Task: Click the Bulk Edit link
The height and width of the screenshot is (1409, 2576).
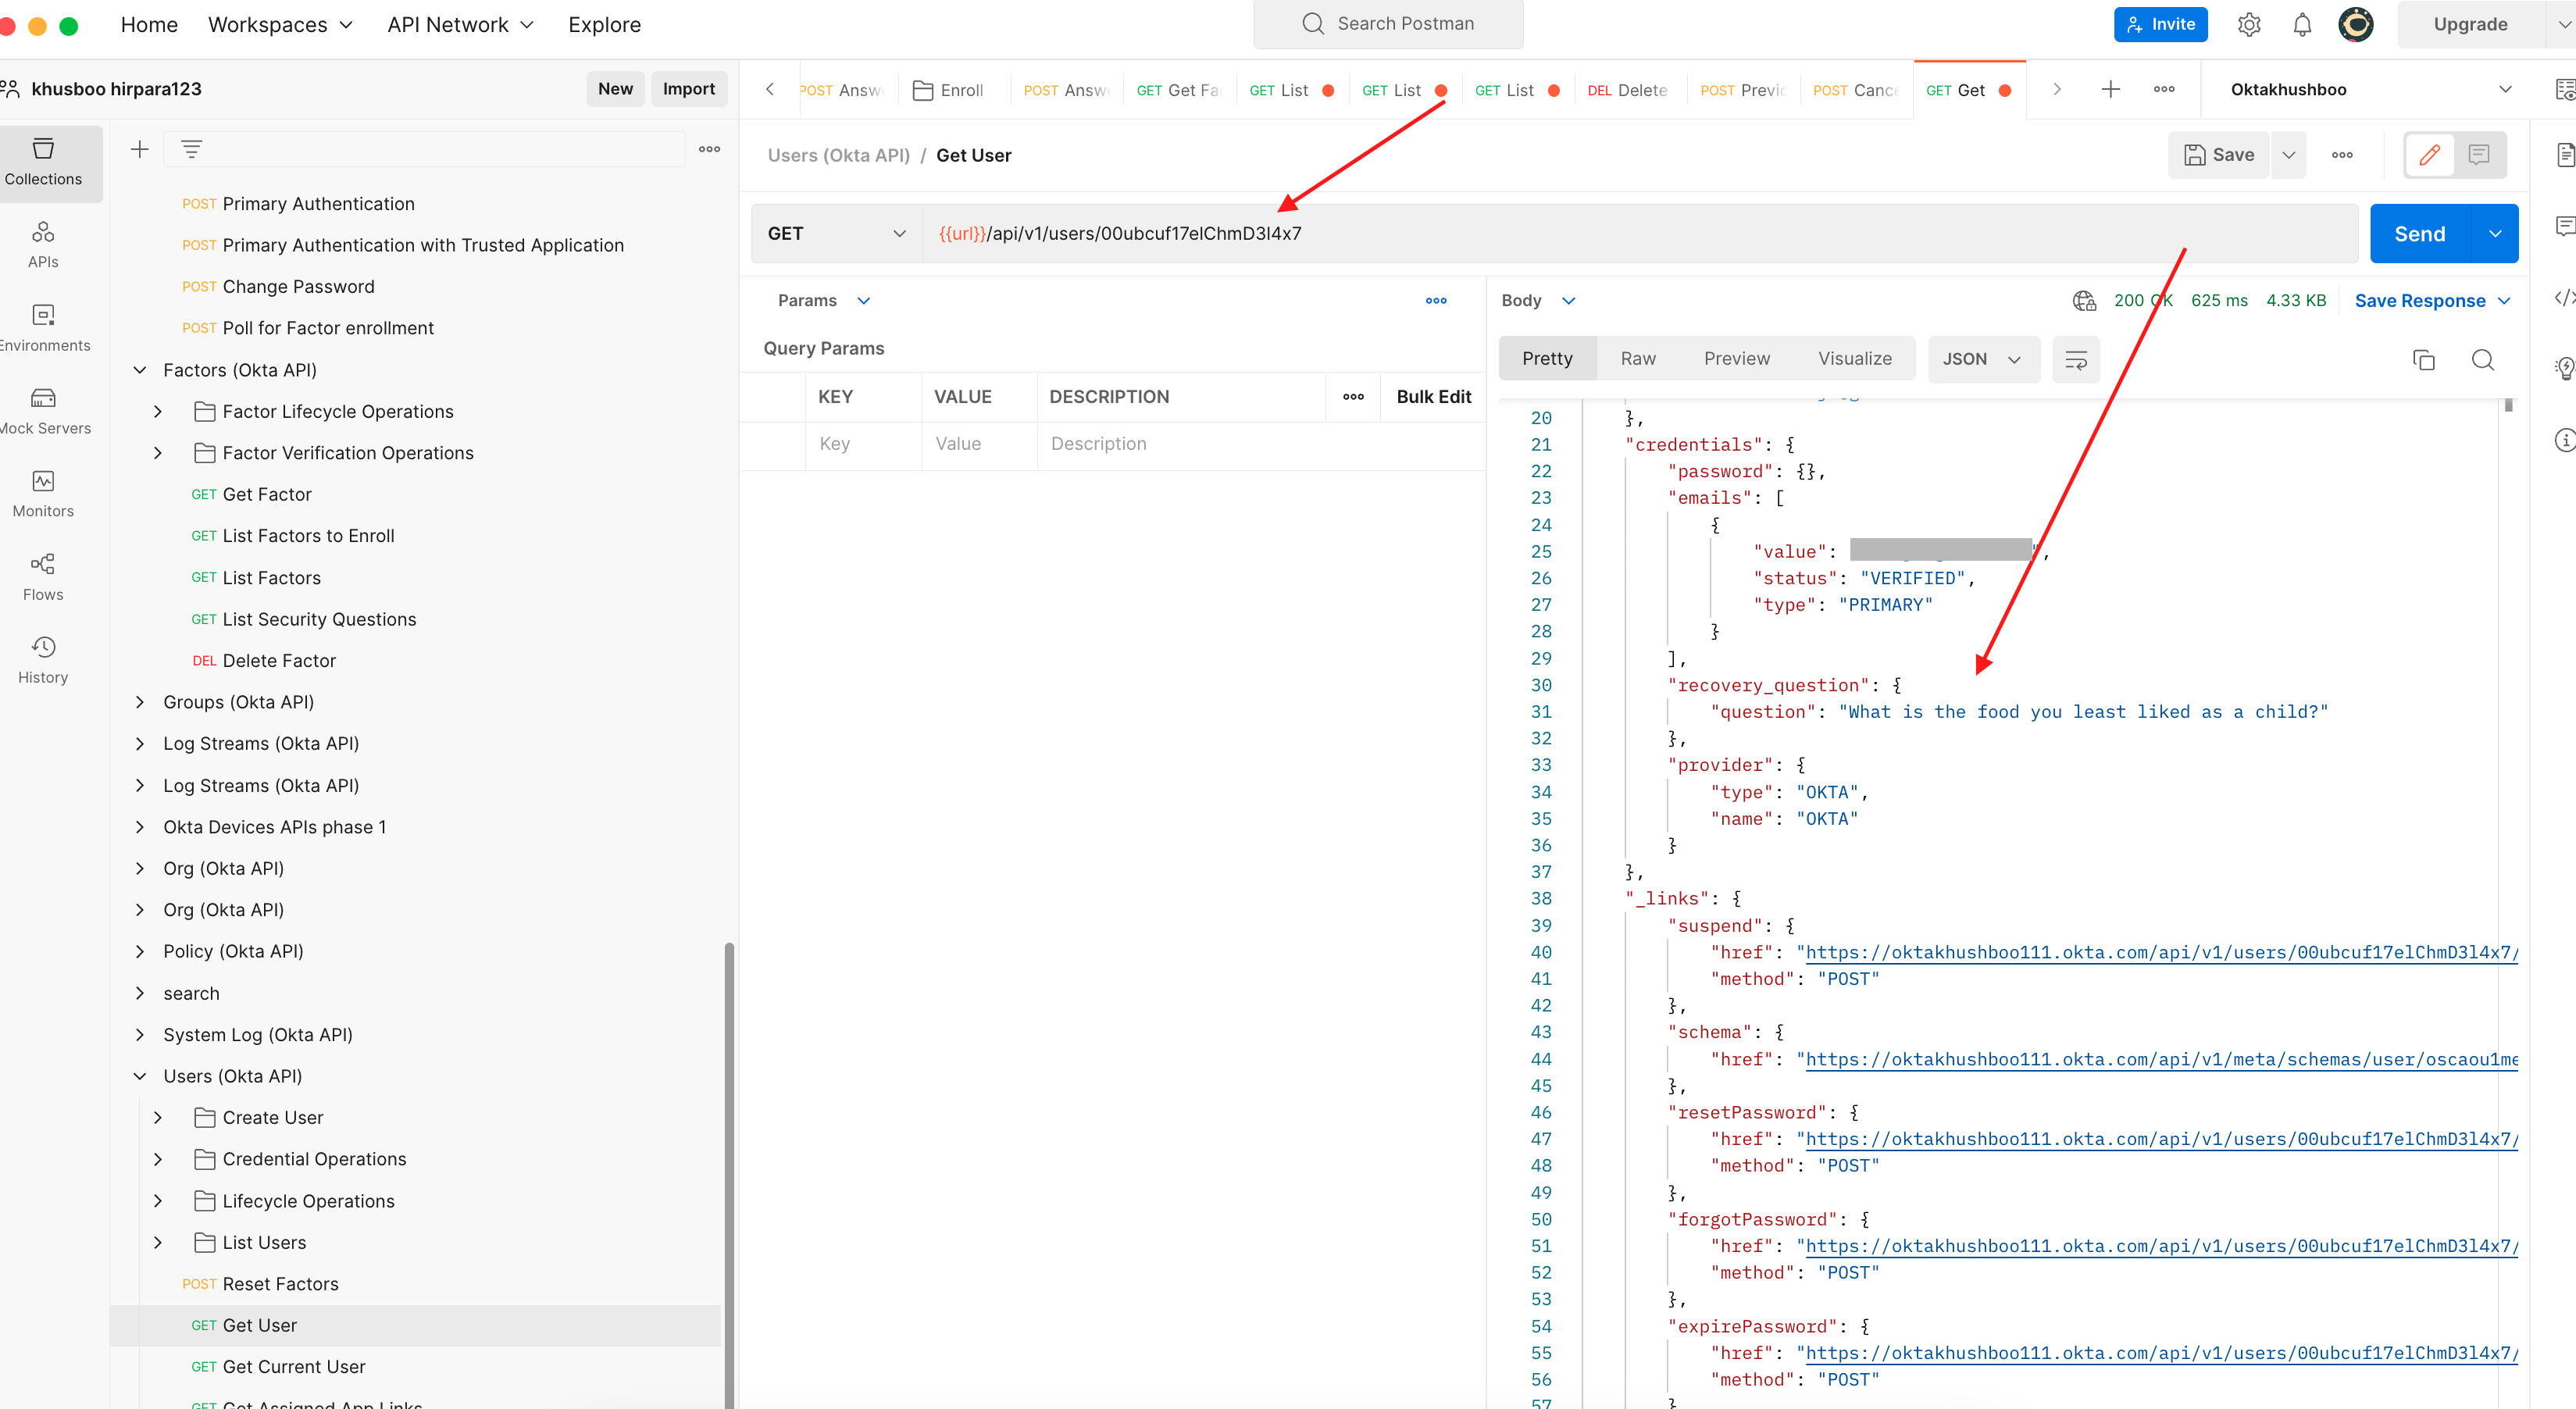Action: point(1433,397)
